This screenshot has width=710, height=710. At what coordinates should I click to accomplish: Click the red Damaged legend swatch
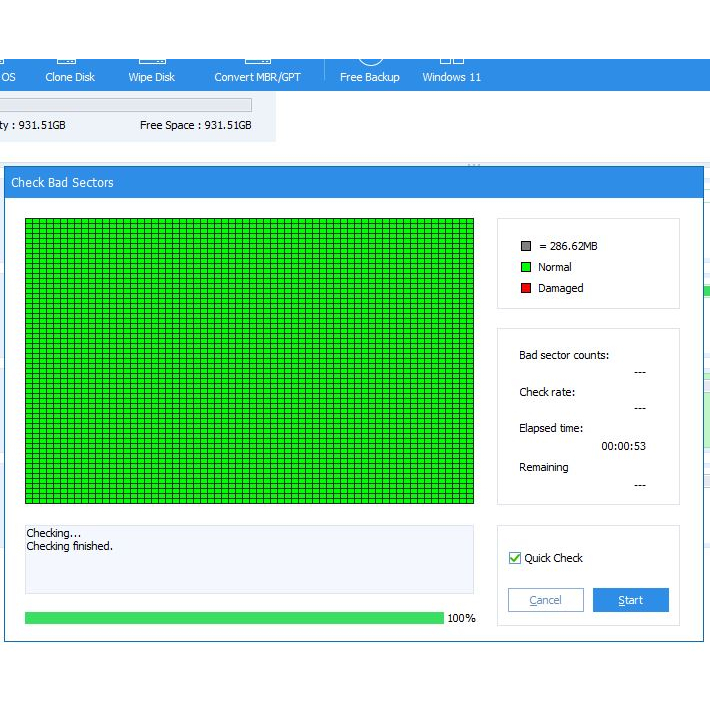(526, 288)
